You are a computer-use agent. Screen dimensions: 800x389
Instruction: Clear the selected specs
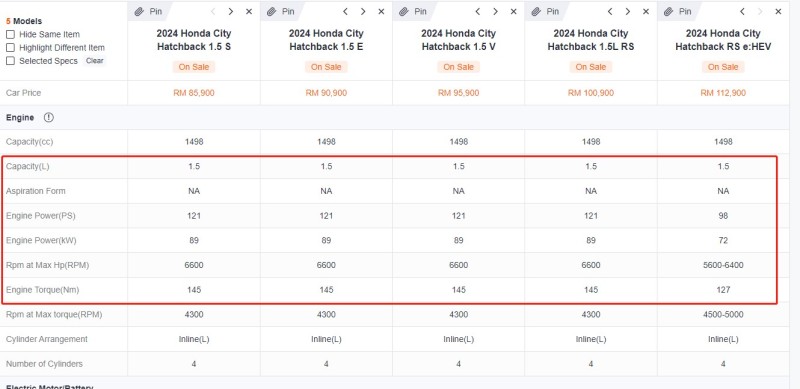(94, 61)
